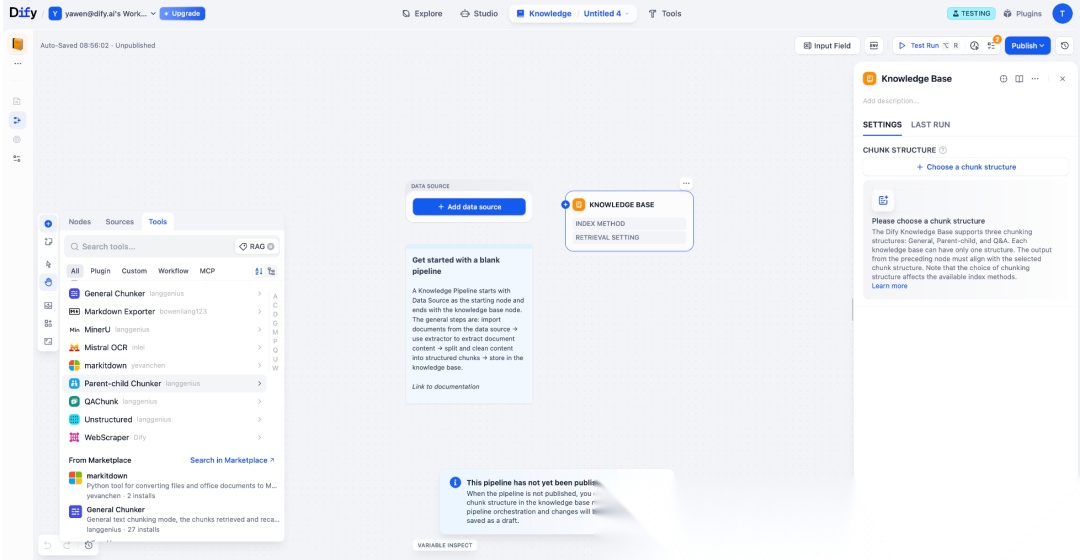The image size is (1080, 560).
Task: Click the Dify logo
Action: click(23, 13)
